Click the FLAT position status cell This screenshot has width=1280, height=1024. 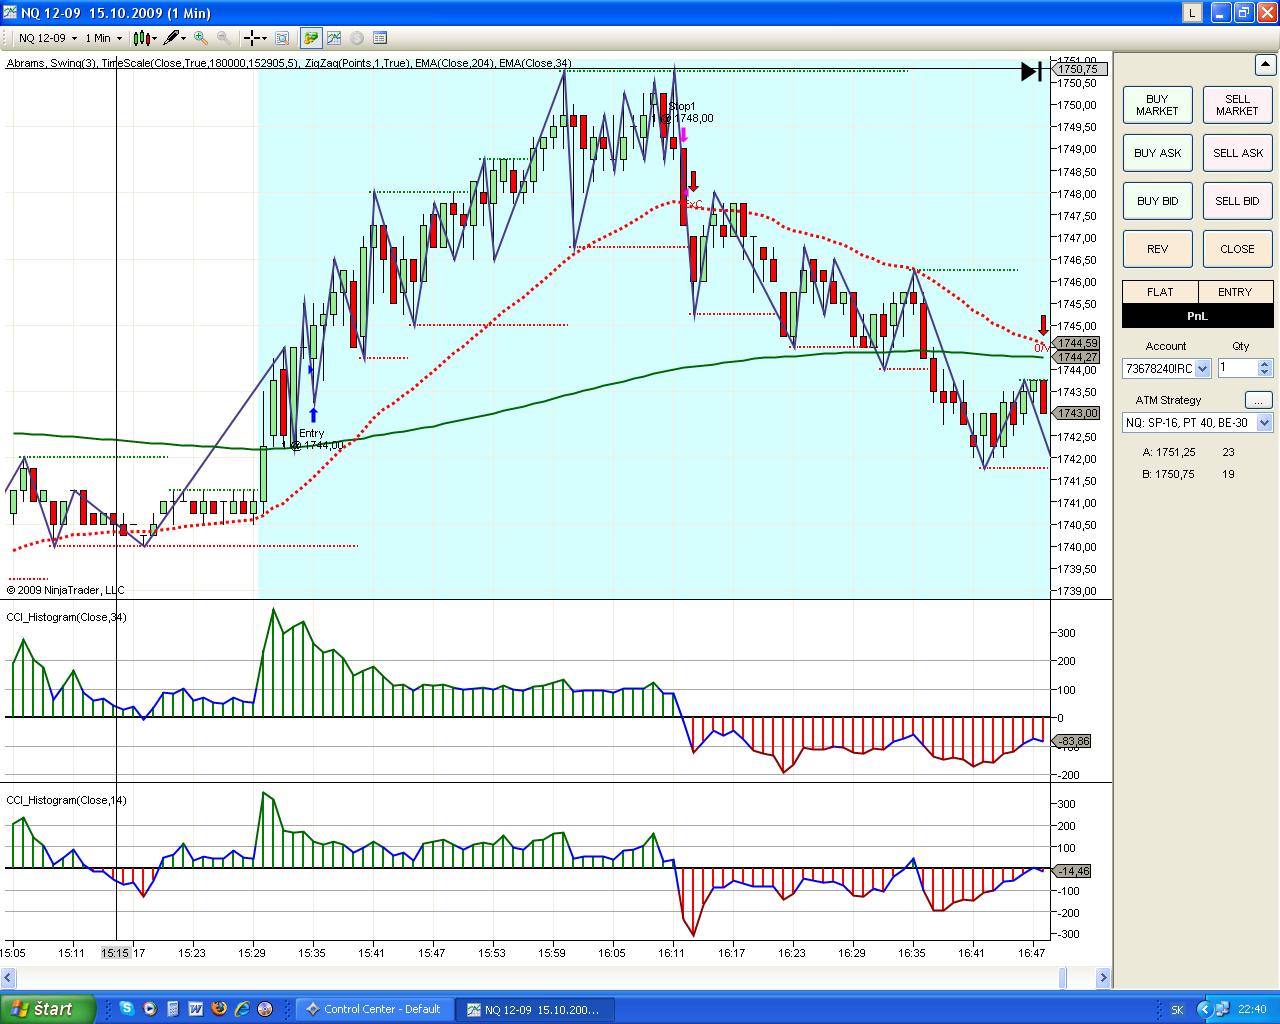point(1160,292)
